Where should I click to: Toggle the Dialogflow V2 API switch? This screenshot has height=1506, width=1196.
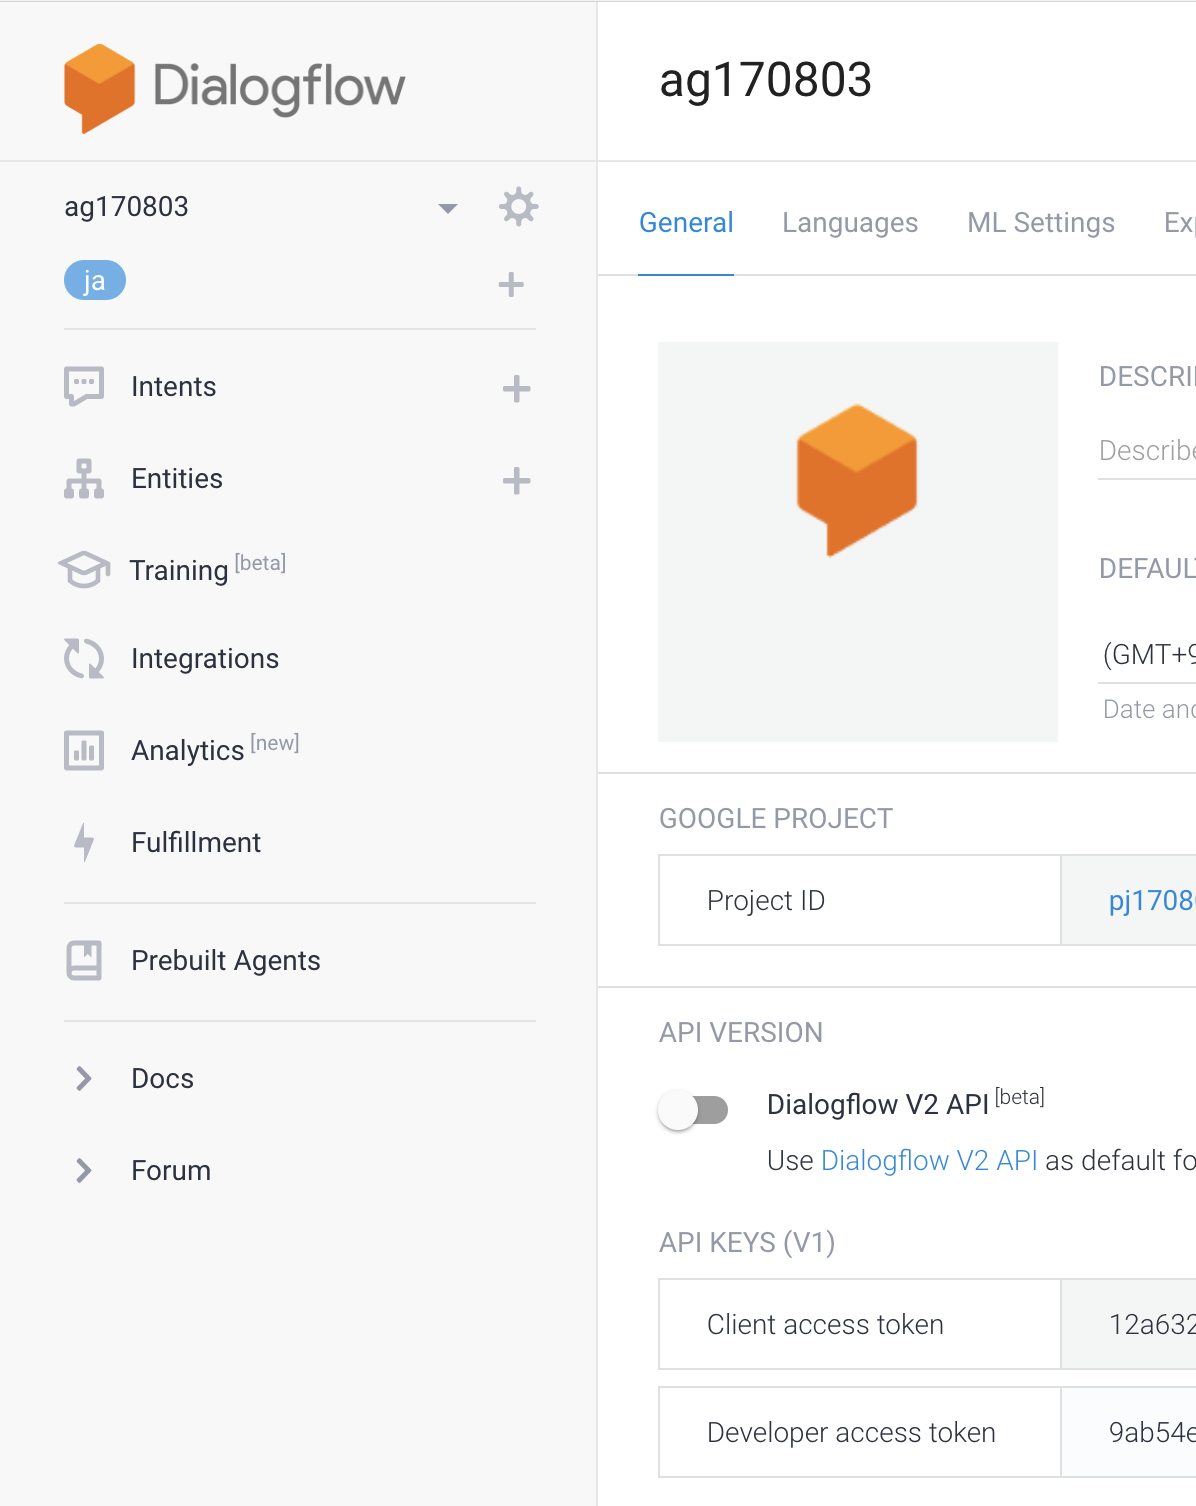click(693, 1110)
